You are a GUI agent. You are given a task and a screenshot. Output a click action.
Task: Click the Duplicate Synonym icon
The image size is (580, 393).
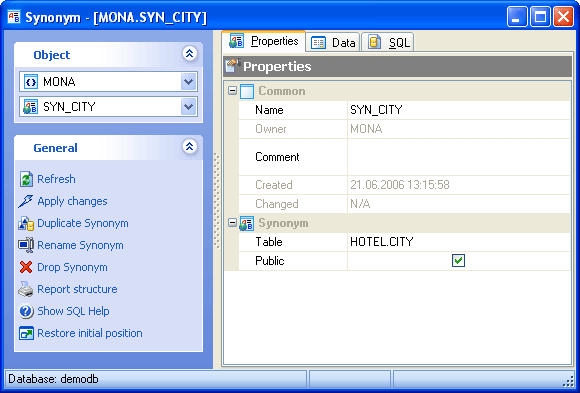26,223
